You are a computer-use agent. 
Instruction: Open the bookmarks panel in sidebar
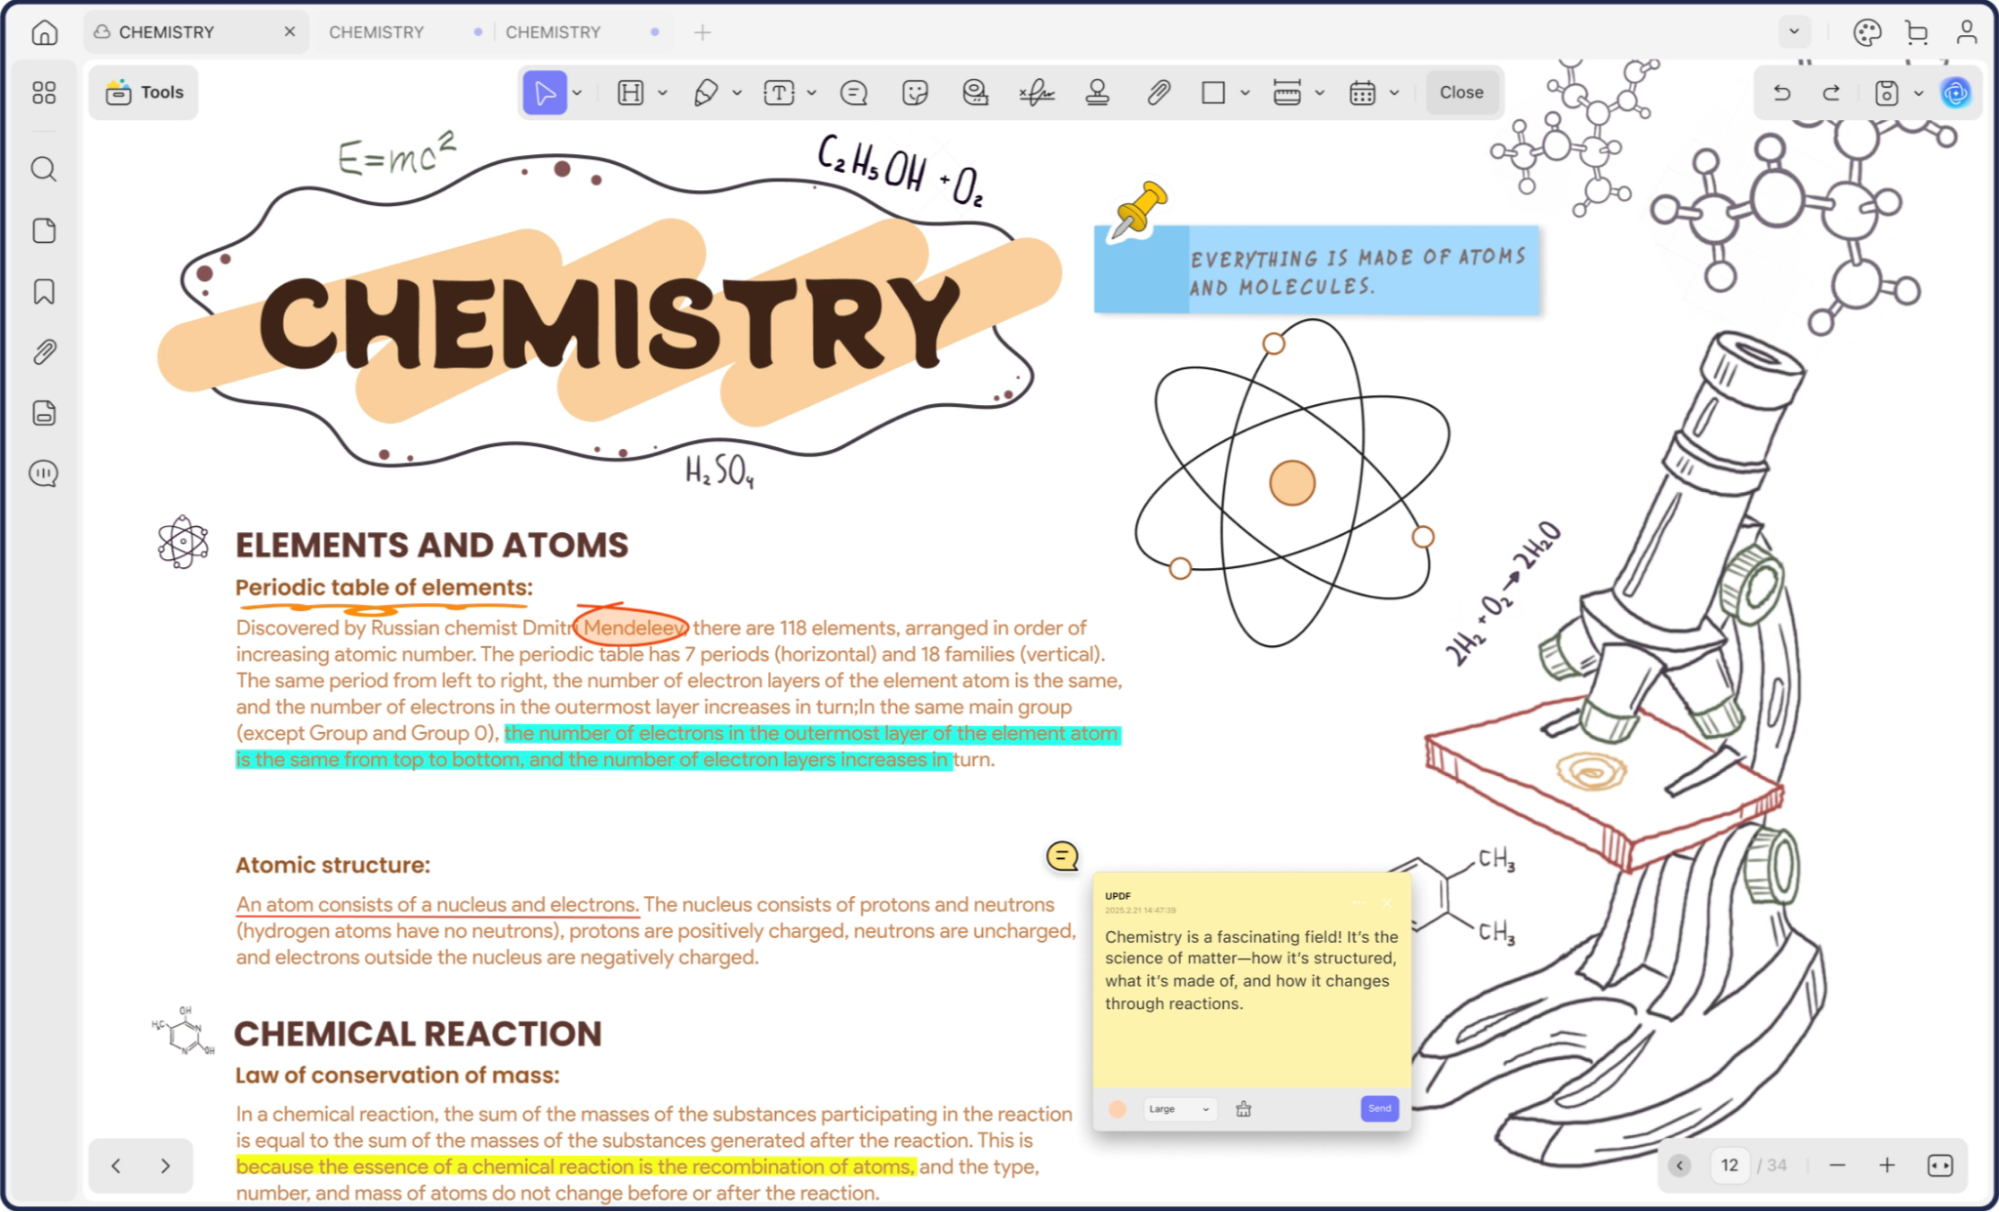tap(44, 292)
